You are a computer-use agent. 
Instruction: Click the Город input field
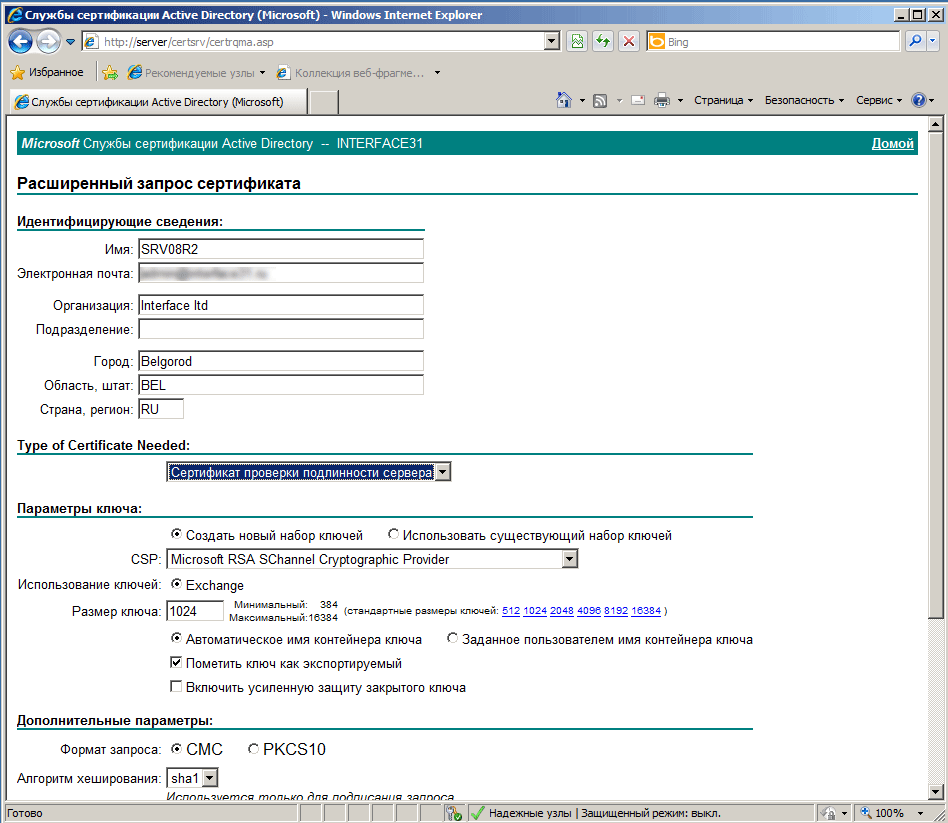click(281, 361)
